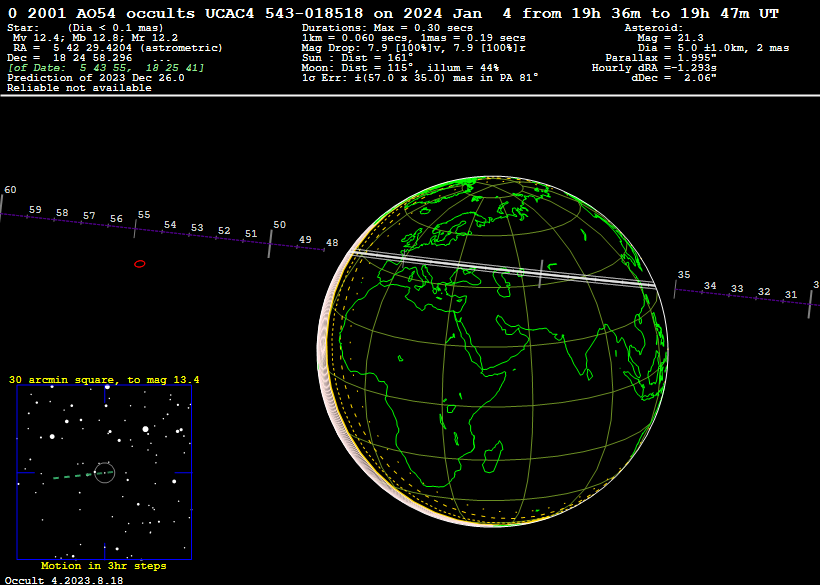Click the 'Asteroid:' heading

click(x=654, y=28)
